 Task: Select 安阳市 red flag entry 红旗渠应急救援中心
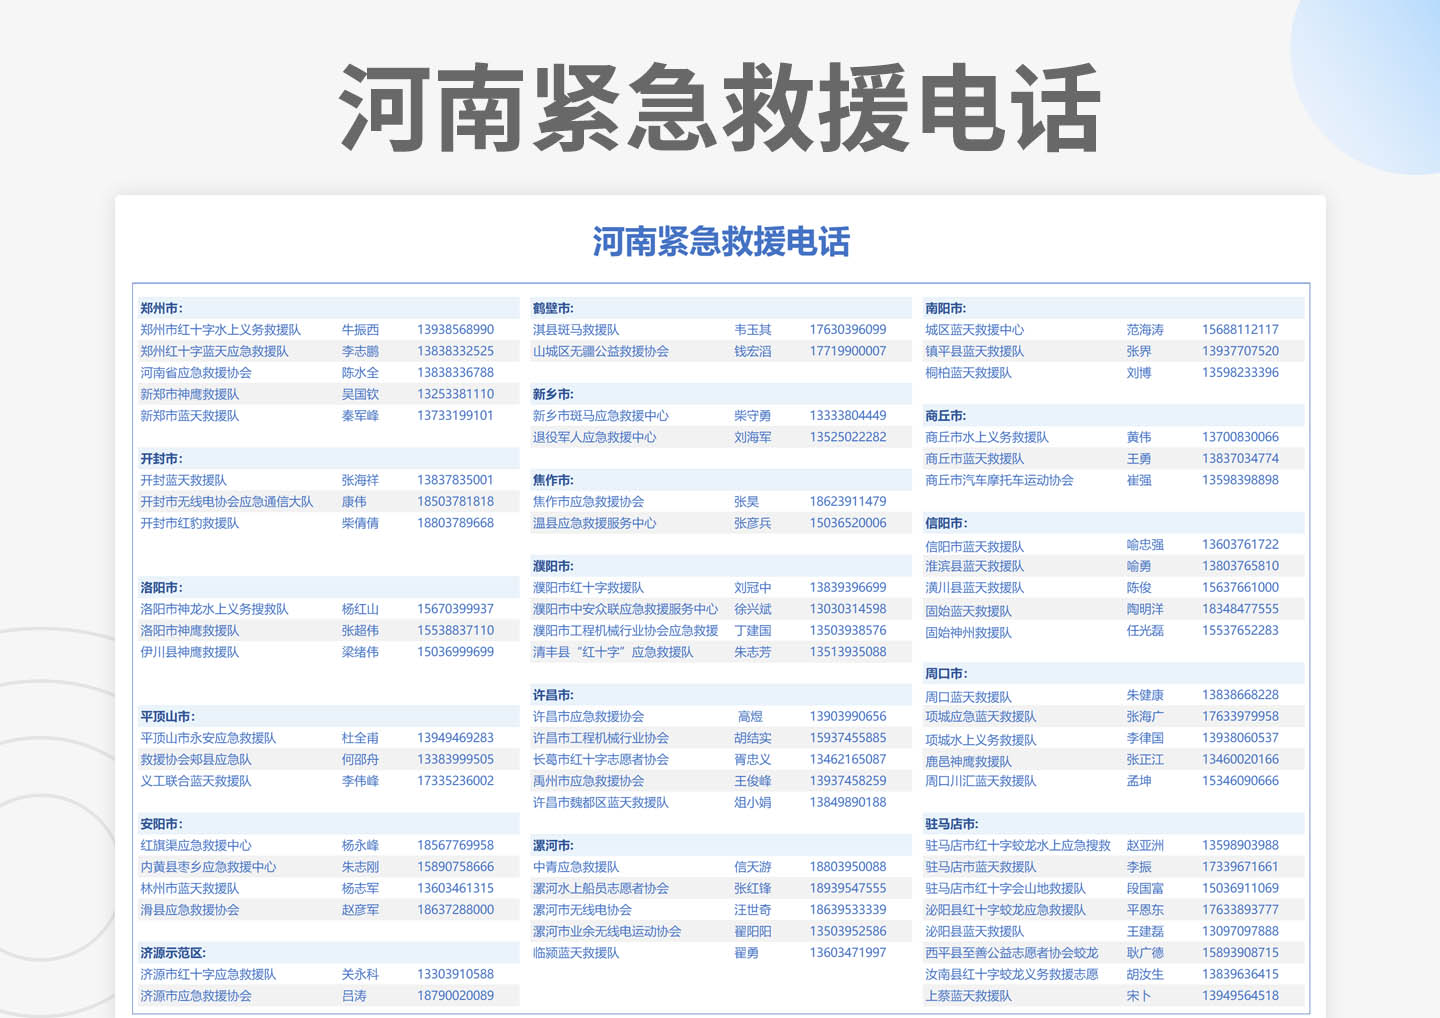coord(198,845)
